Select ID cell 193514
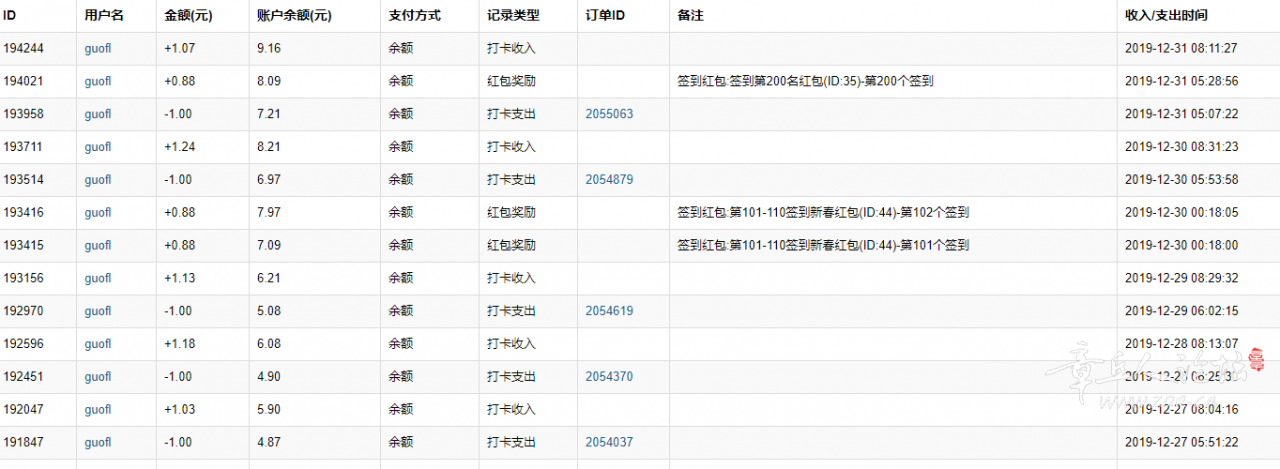The height and width of the screenshot is (469, 1280). (x=23, y=180)
